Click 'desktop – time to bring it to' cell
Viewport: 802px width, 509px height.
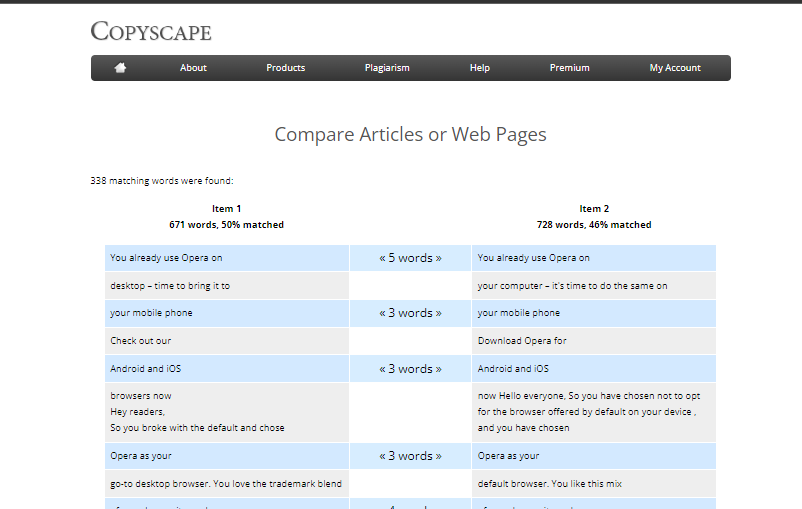(x=227, y=285)
